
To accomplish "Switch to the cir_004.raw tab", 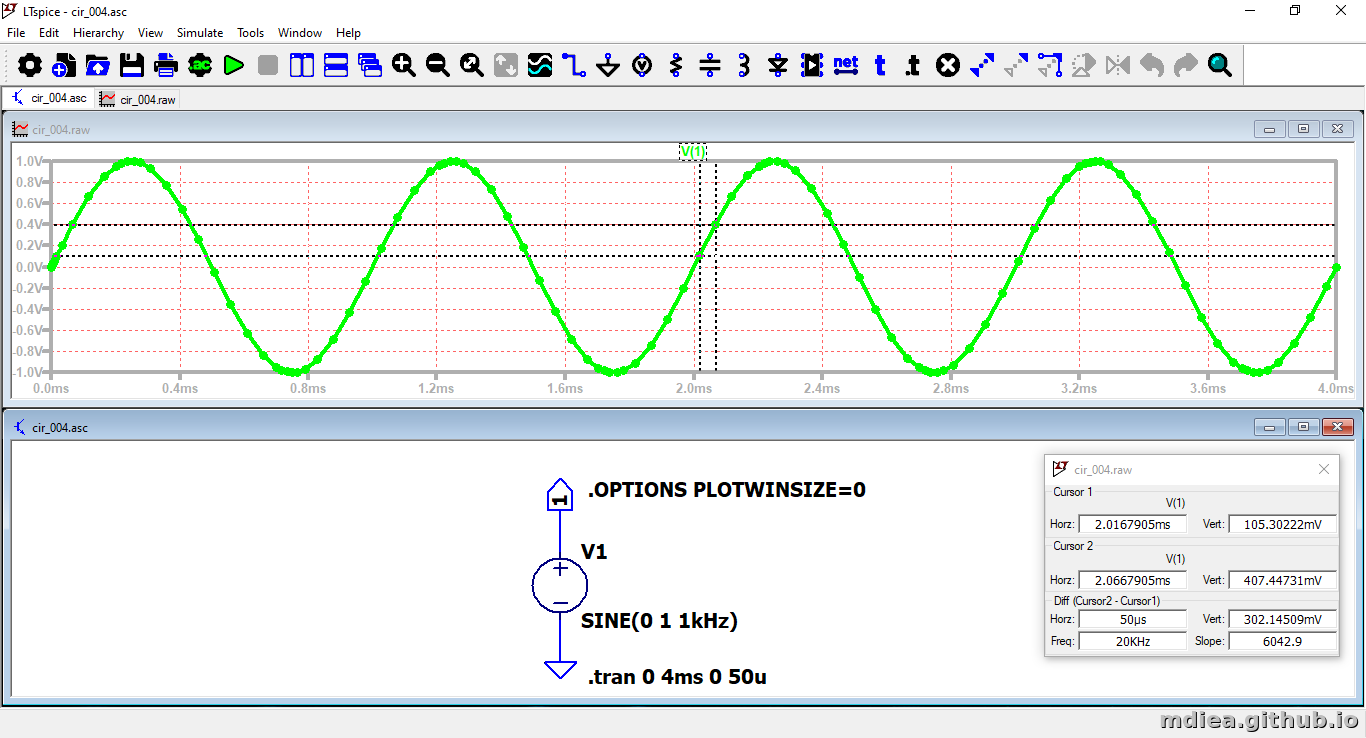I will (x=137, y=99).
